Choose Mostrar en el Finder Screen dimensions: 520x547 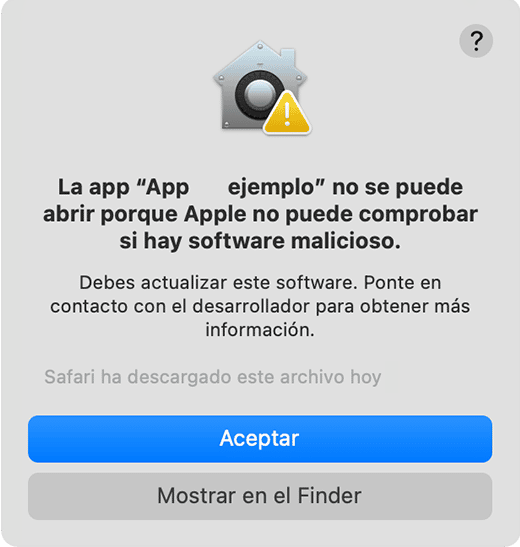[260, 496]
